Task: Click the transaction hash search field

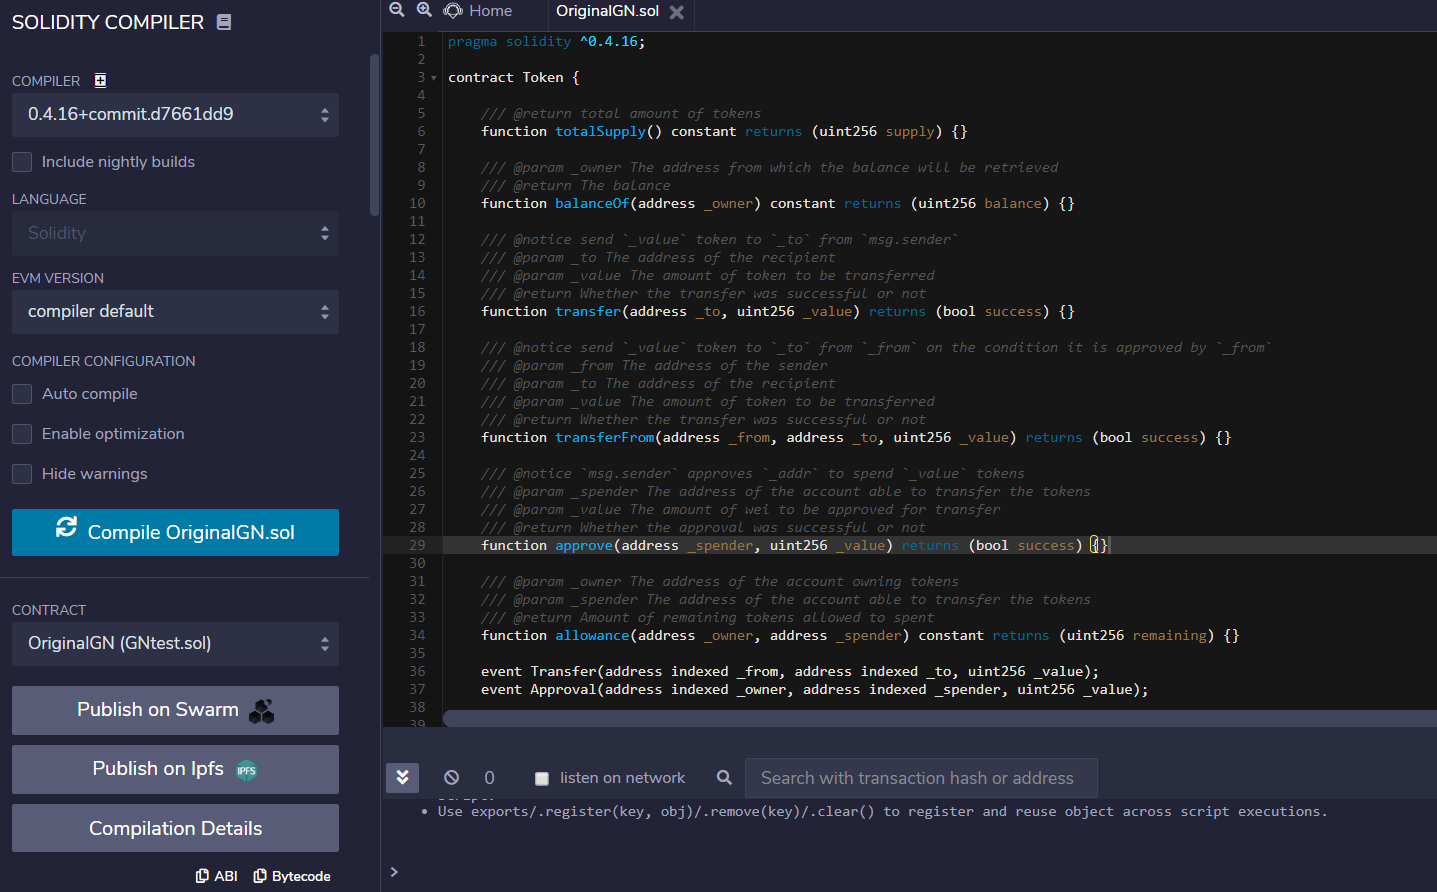Action: coord(921,778)
